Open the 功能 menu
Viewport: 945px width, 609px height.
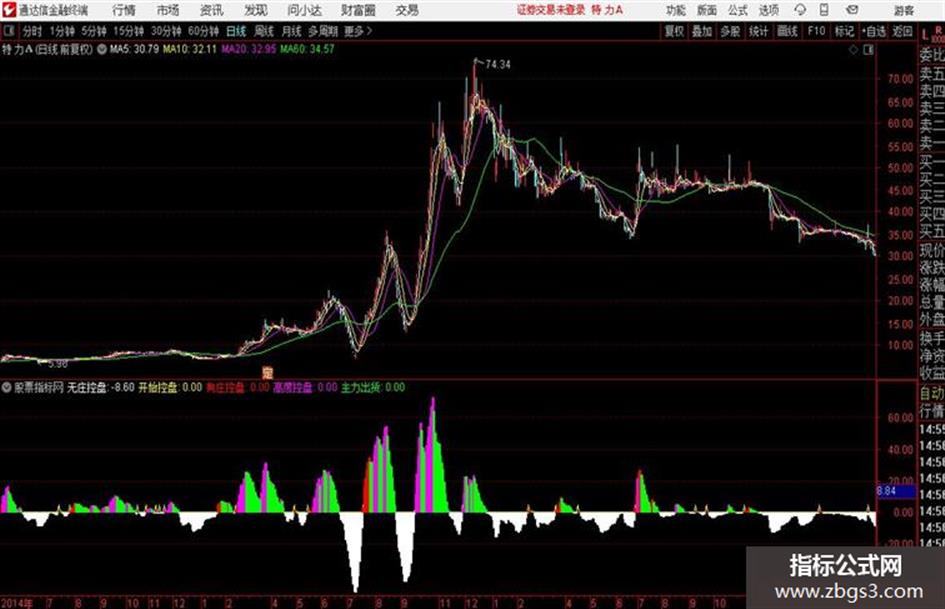[676, 10]
